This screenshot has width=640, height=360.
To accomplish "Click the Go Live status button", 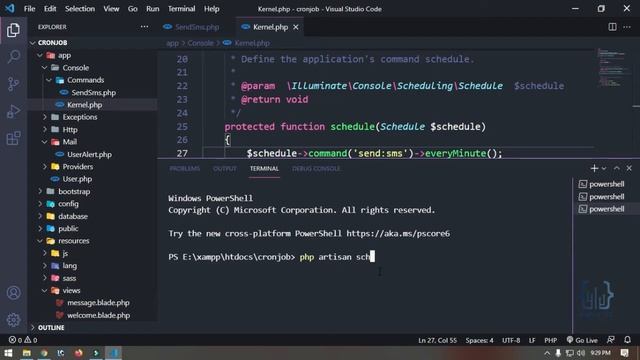I will click(x=582, y=340).
